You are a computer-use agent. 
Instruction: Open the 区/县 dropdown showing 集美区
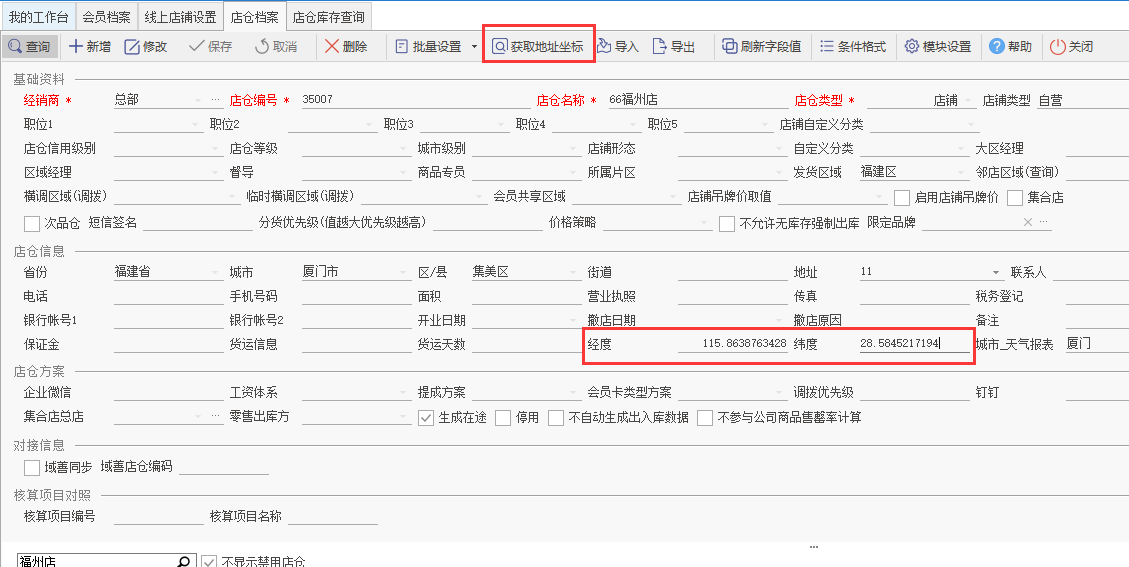click(x=574, y=272)
